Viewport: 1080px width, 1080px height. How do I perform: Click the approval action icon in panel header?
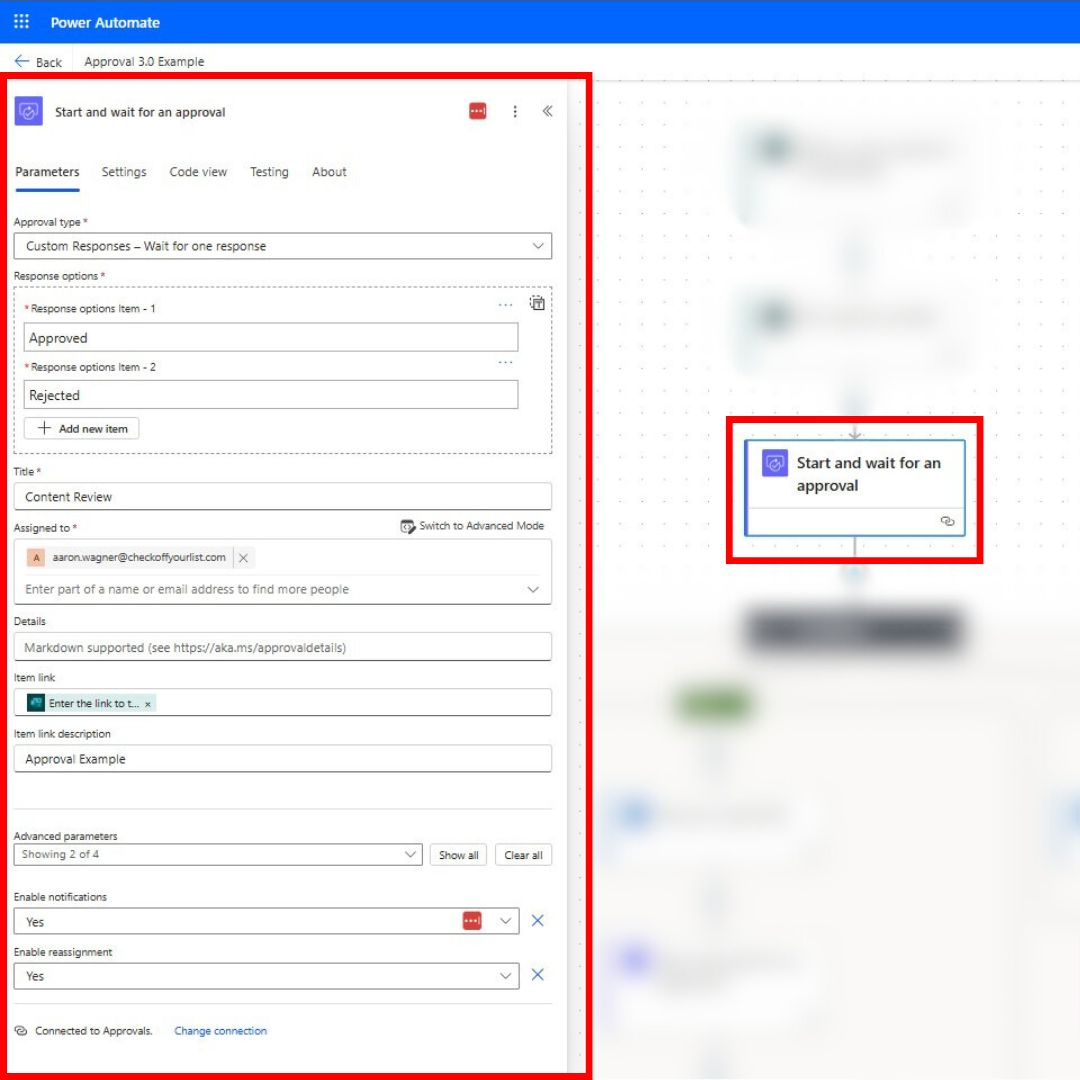(x=28, y=111)
